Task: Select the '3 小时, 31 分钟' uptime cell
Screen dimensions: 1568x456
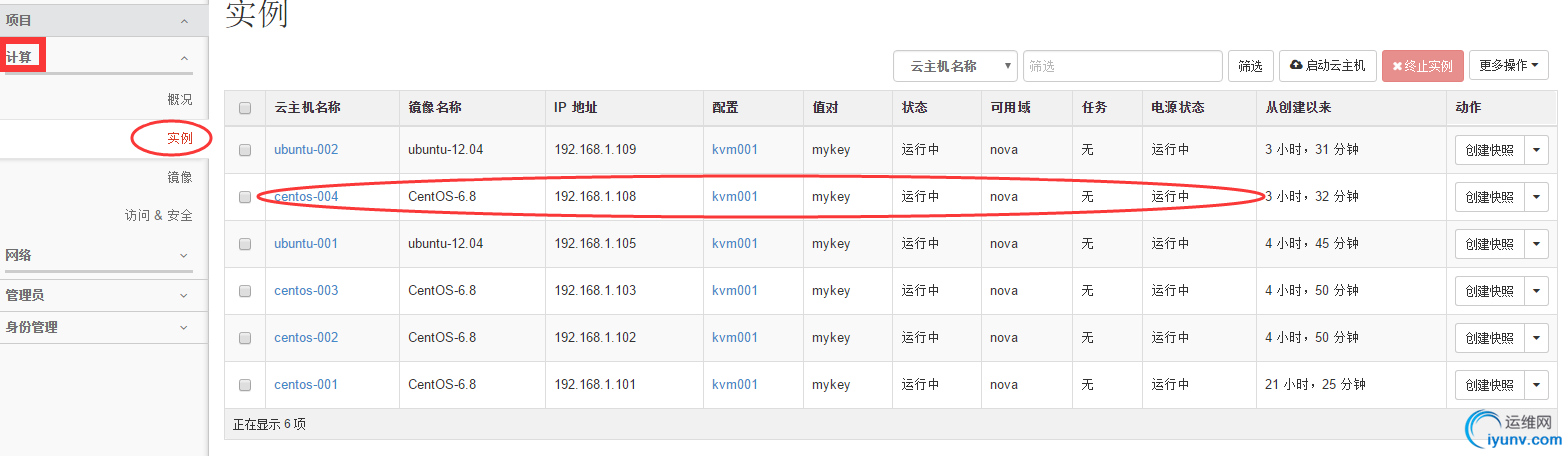Action: coord(1312,150)
